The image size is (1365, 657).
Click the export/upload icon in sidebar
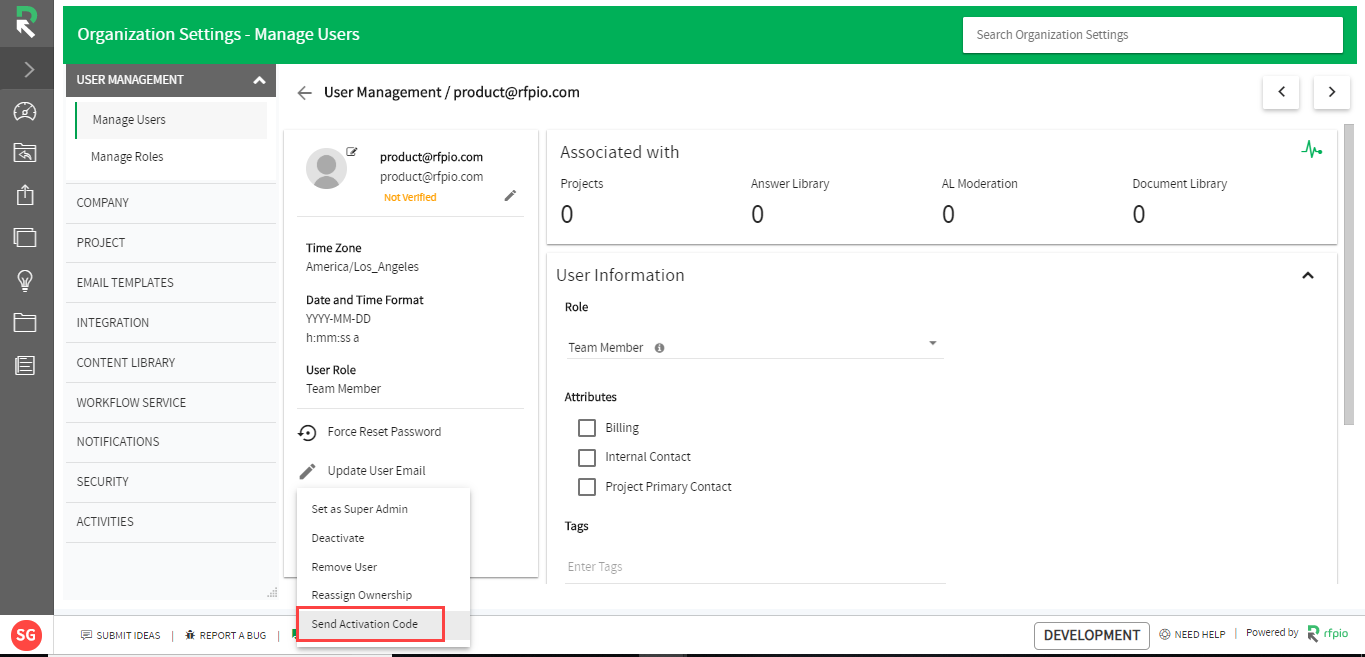coord(25,195)
